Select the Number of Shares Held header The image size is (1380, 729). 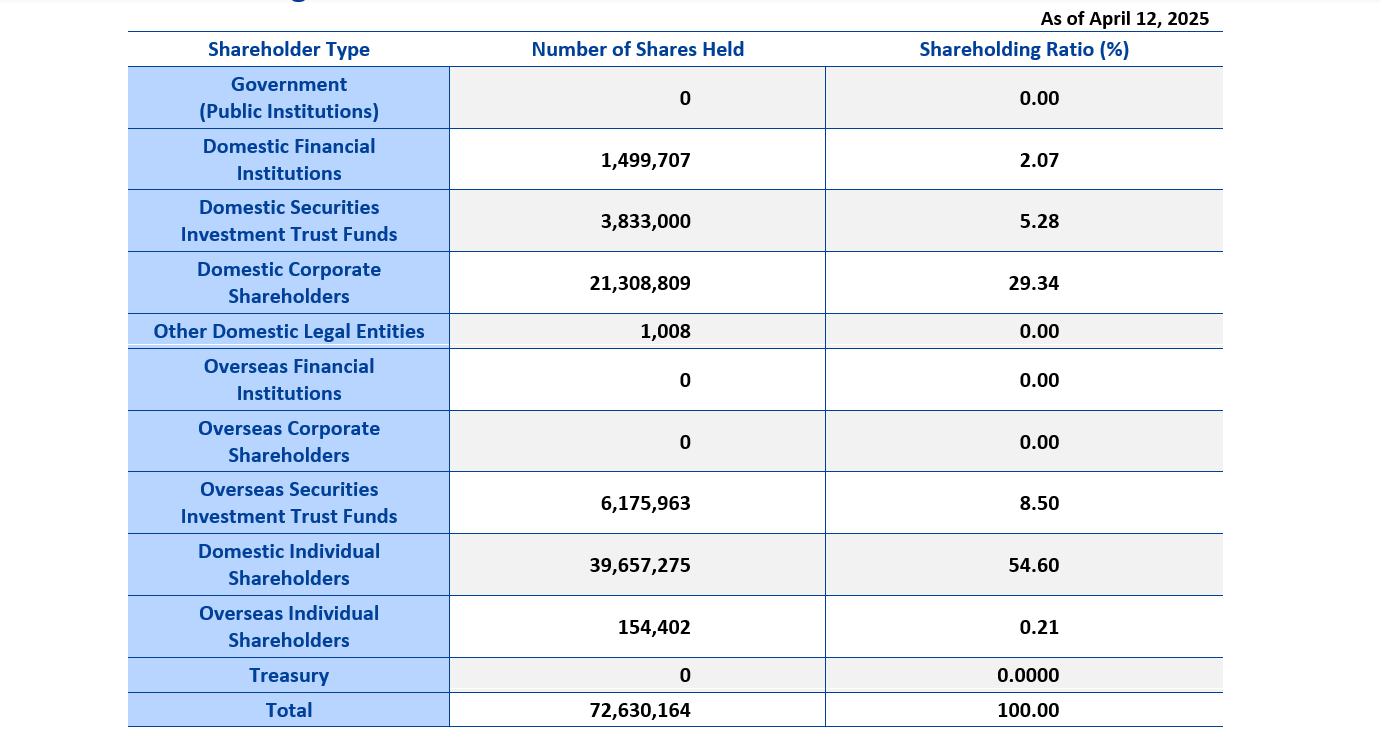(637, 49)
